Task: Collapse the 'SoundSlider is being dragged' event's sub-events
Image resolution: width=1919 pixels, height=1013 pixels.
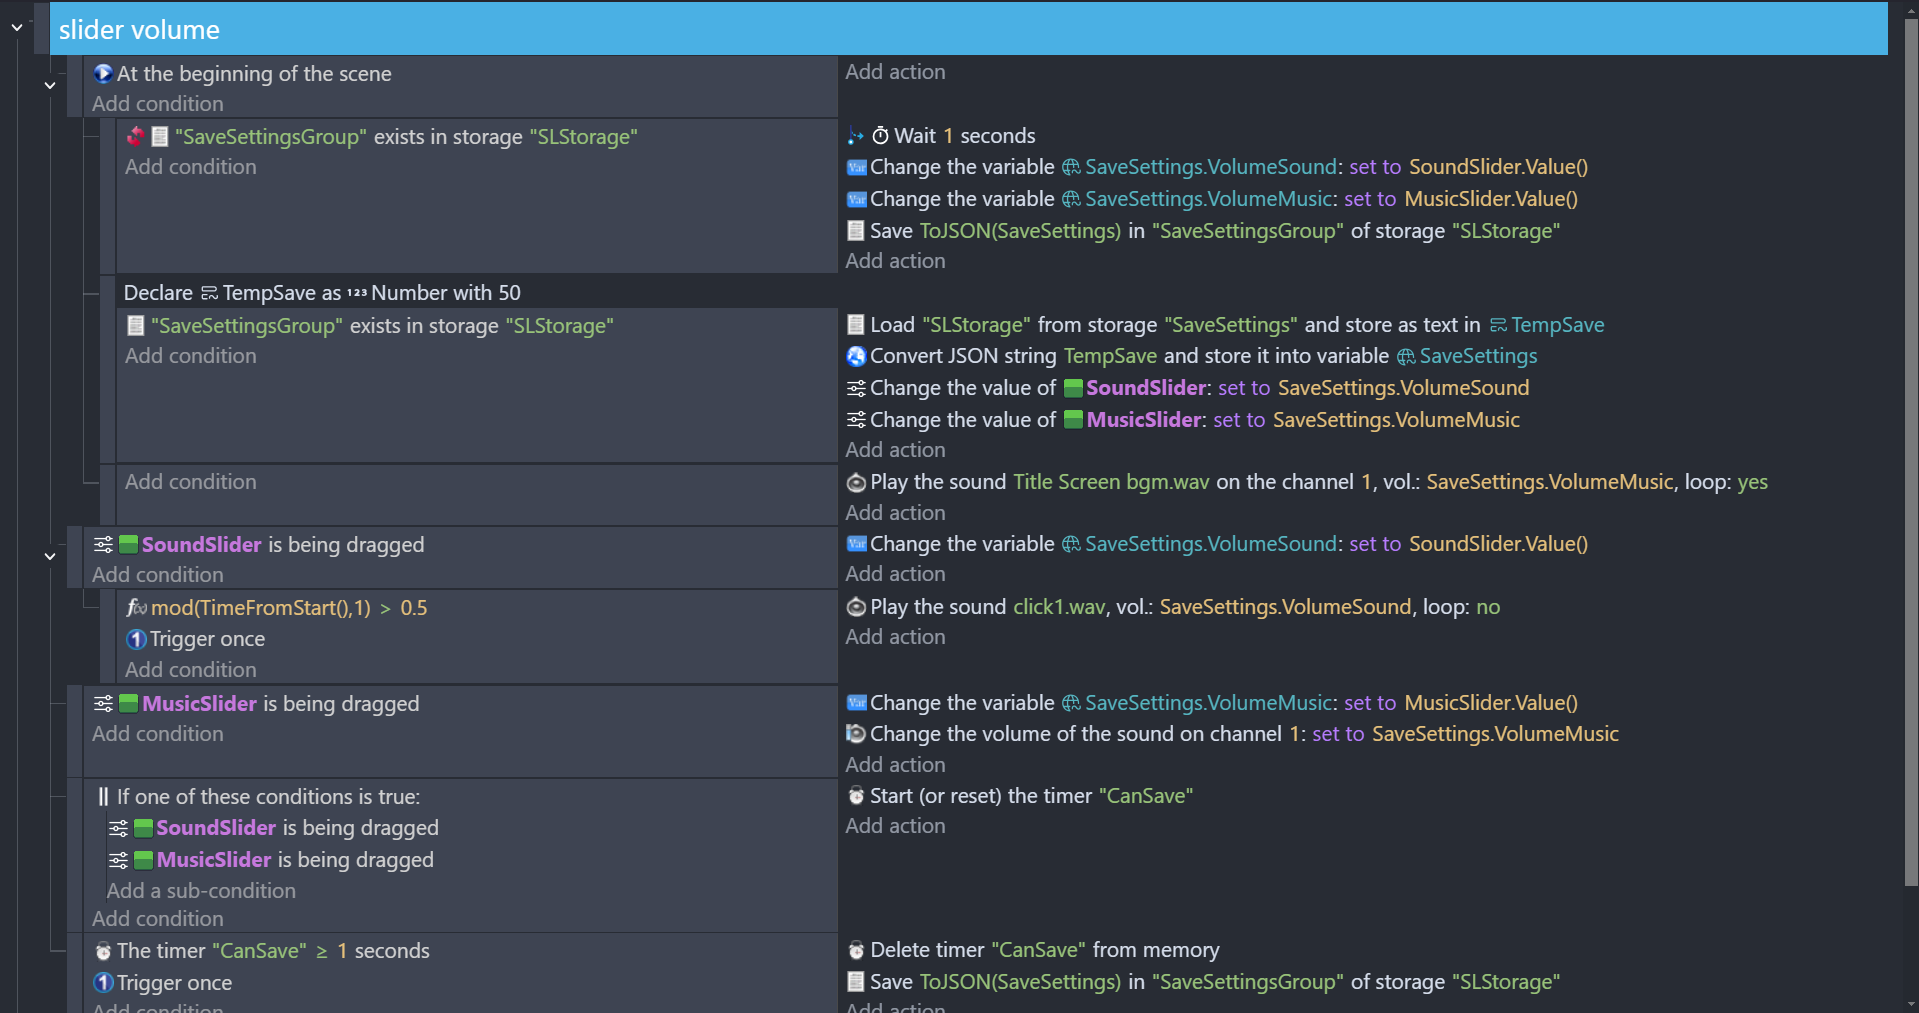Action: point(50,556)
